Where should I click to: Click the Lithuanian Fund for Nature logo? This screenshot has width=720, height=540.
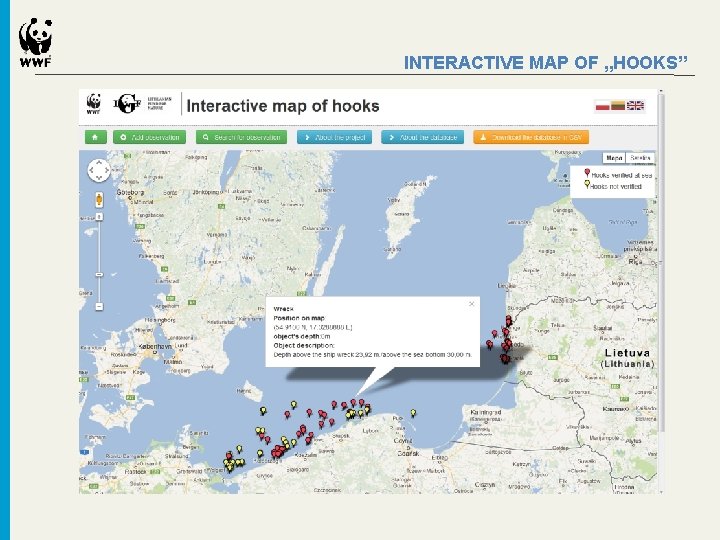tap(142, 104)
